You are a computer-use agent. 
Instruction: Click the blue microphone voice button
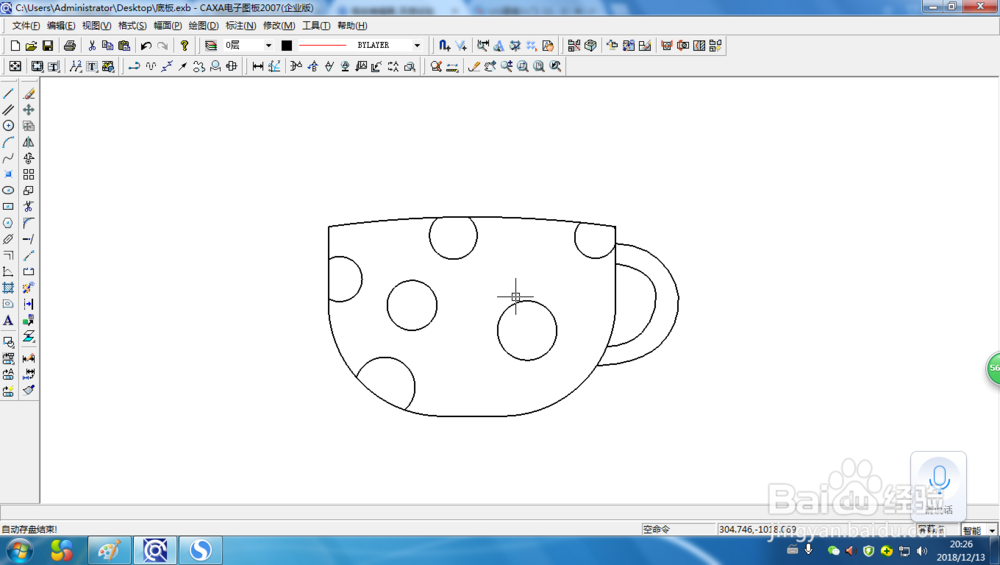coord(939,478)
